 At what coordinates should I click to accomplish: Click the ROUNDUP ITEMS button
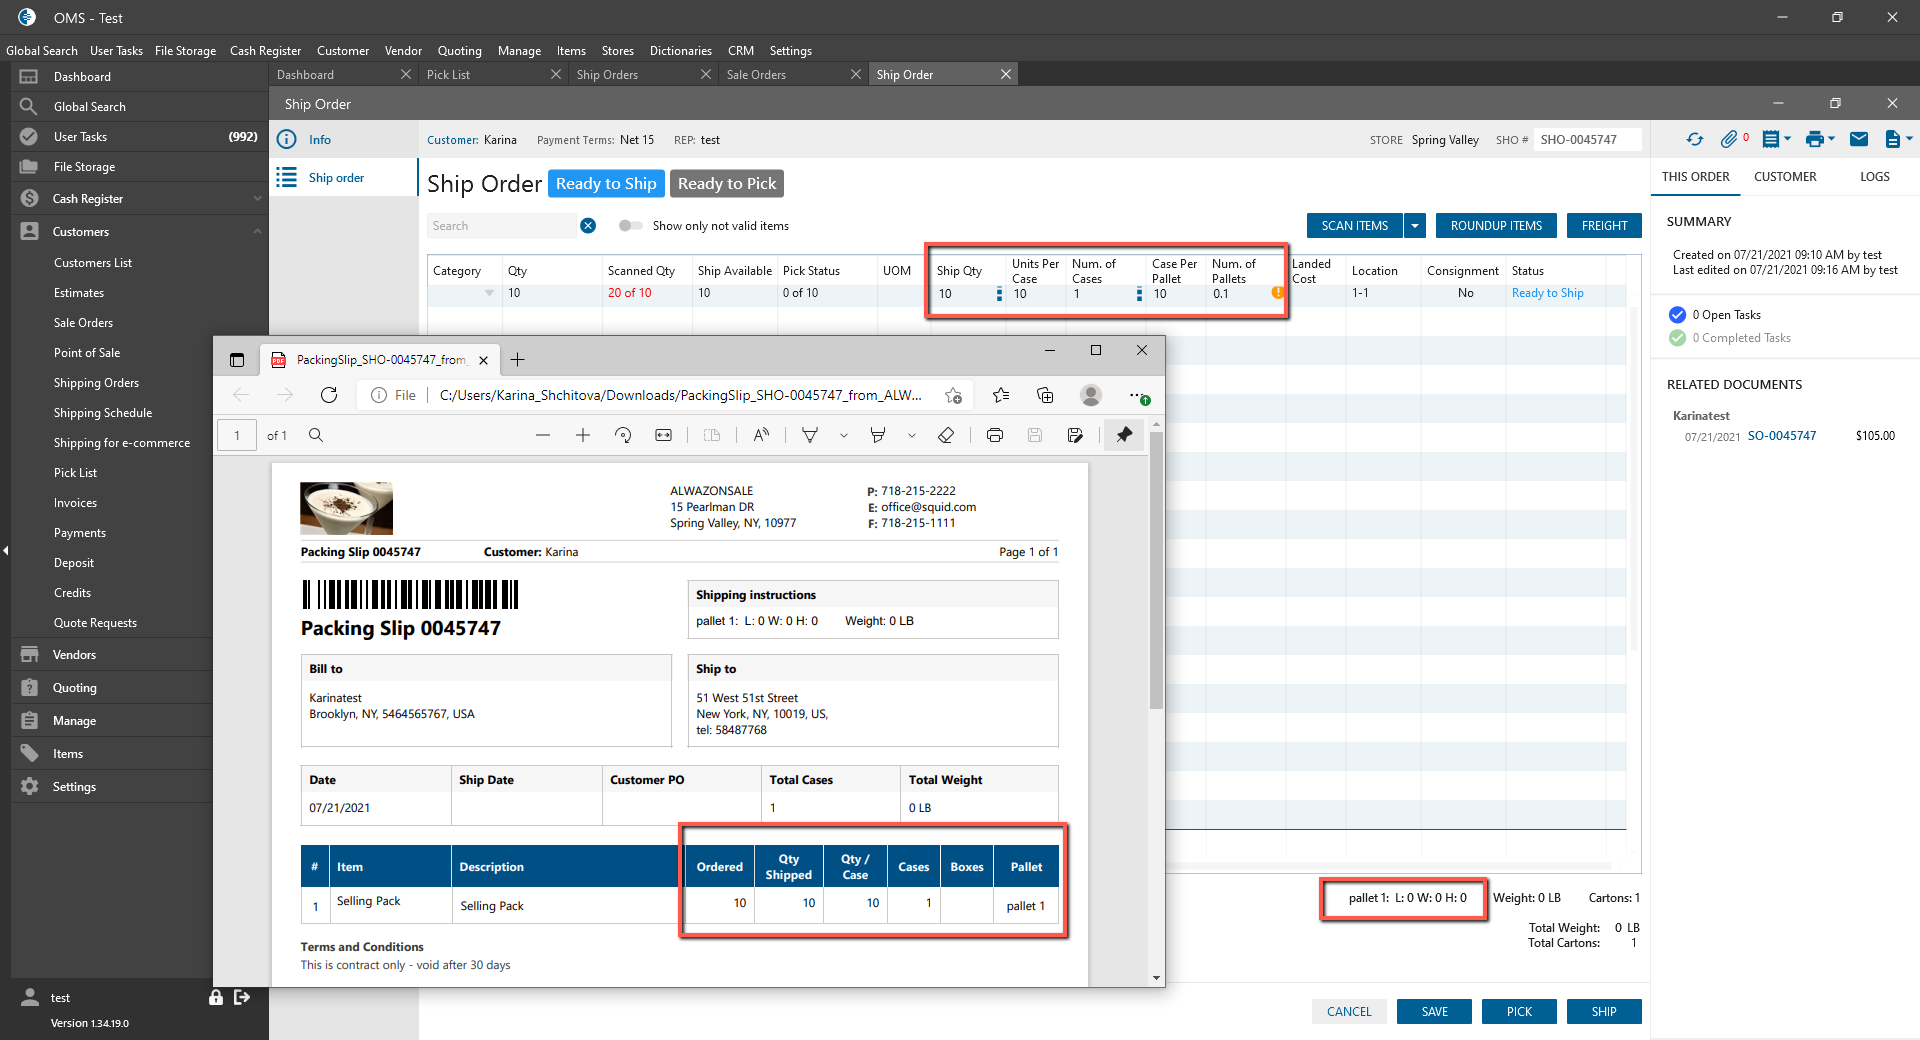pyautogui.click(x=1496, y=226)
